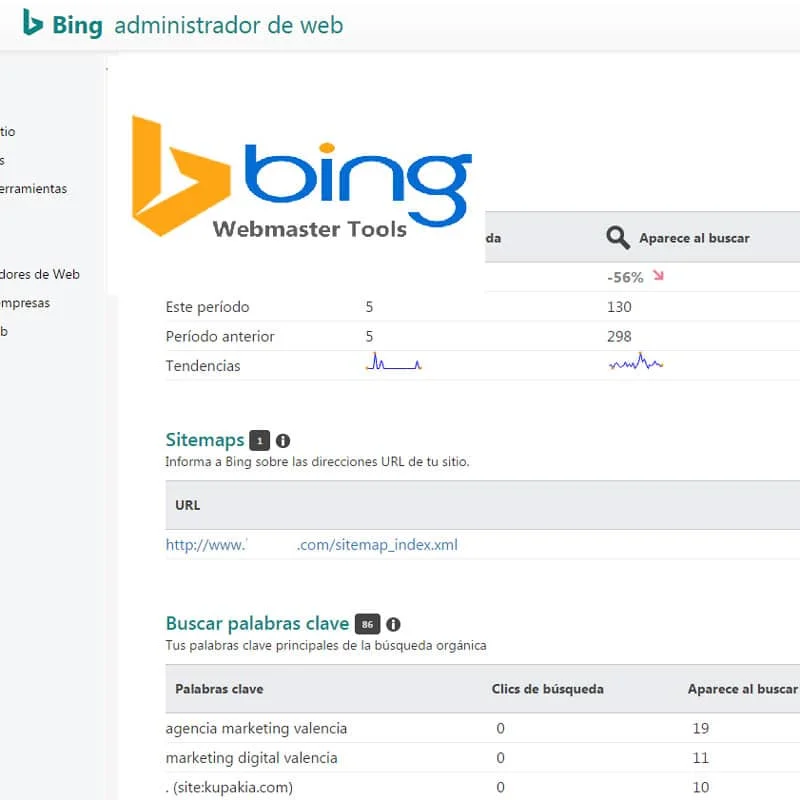The height and width of the screenshot is (800, 800).
Task: Click the Período anterior row label
Action: [x=220, y=337]
